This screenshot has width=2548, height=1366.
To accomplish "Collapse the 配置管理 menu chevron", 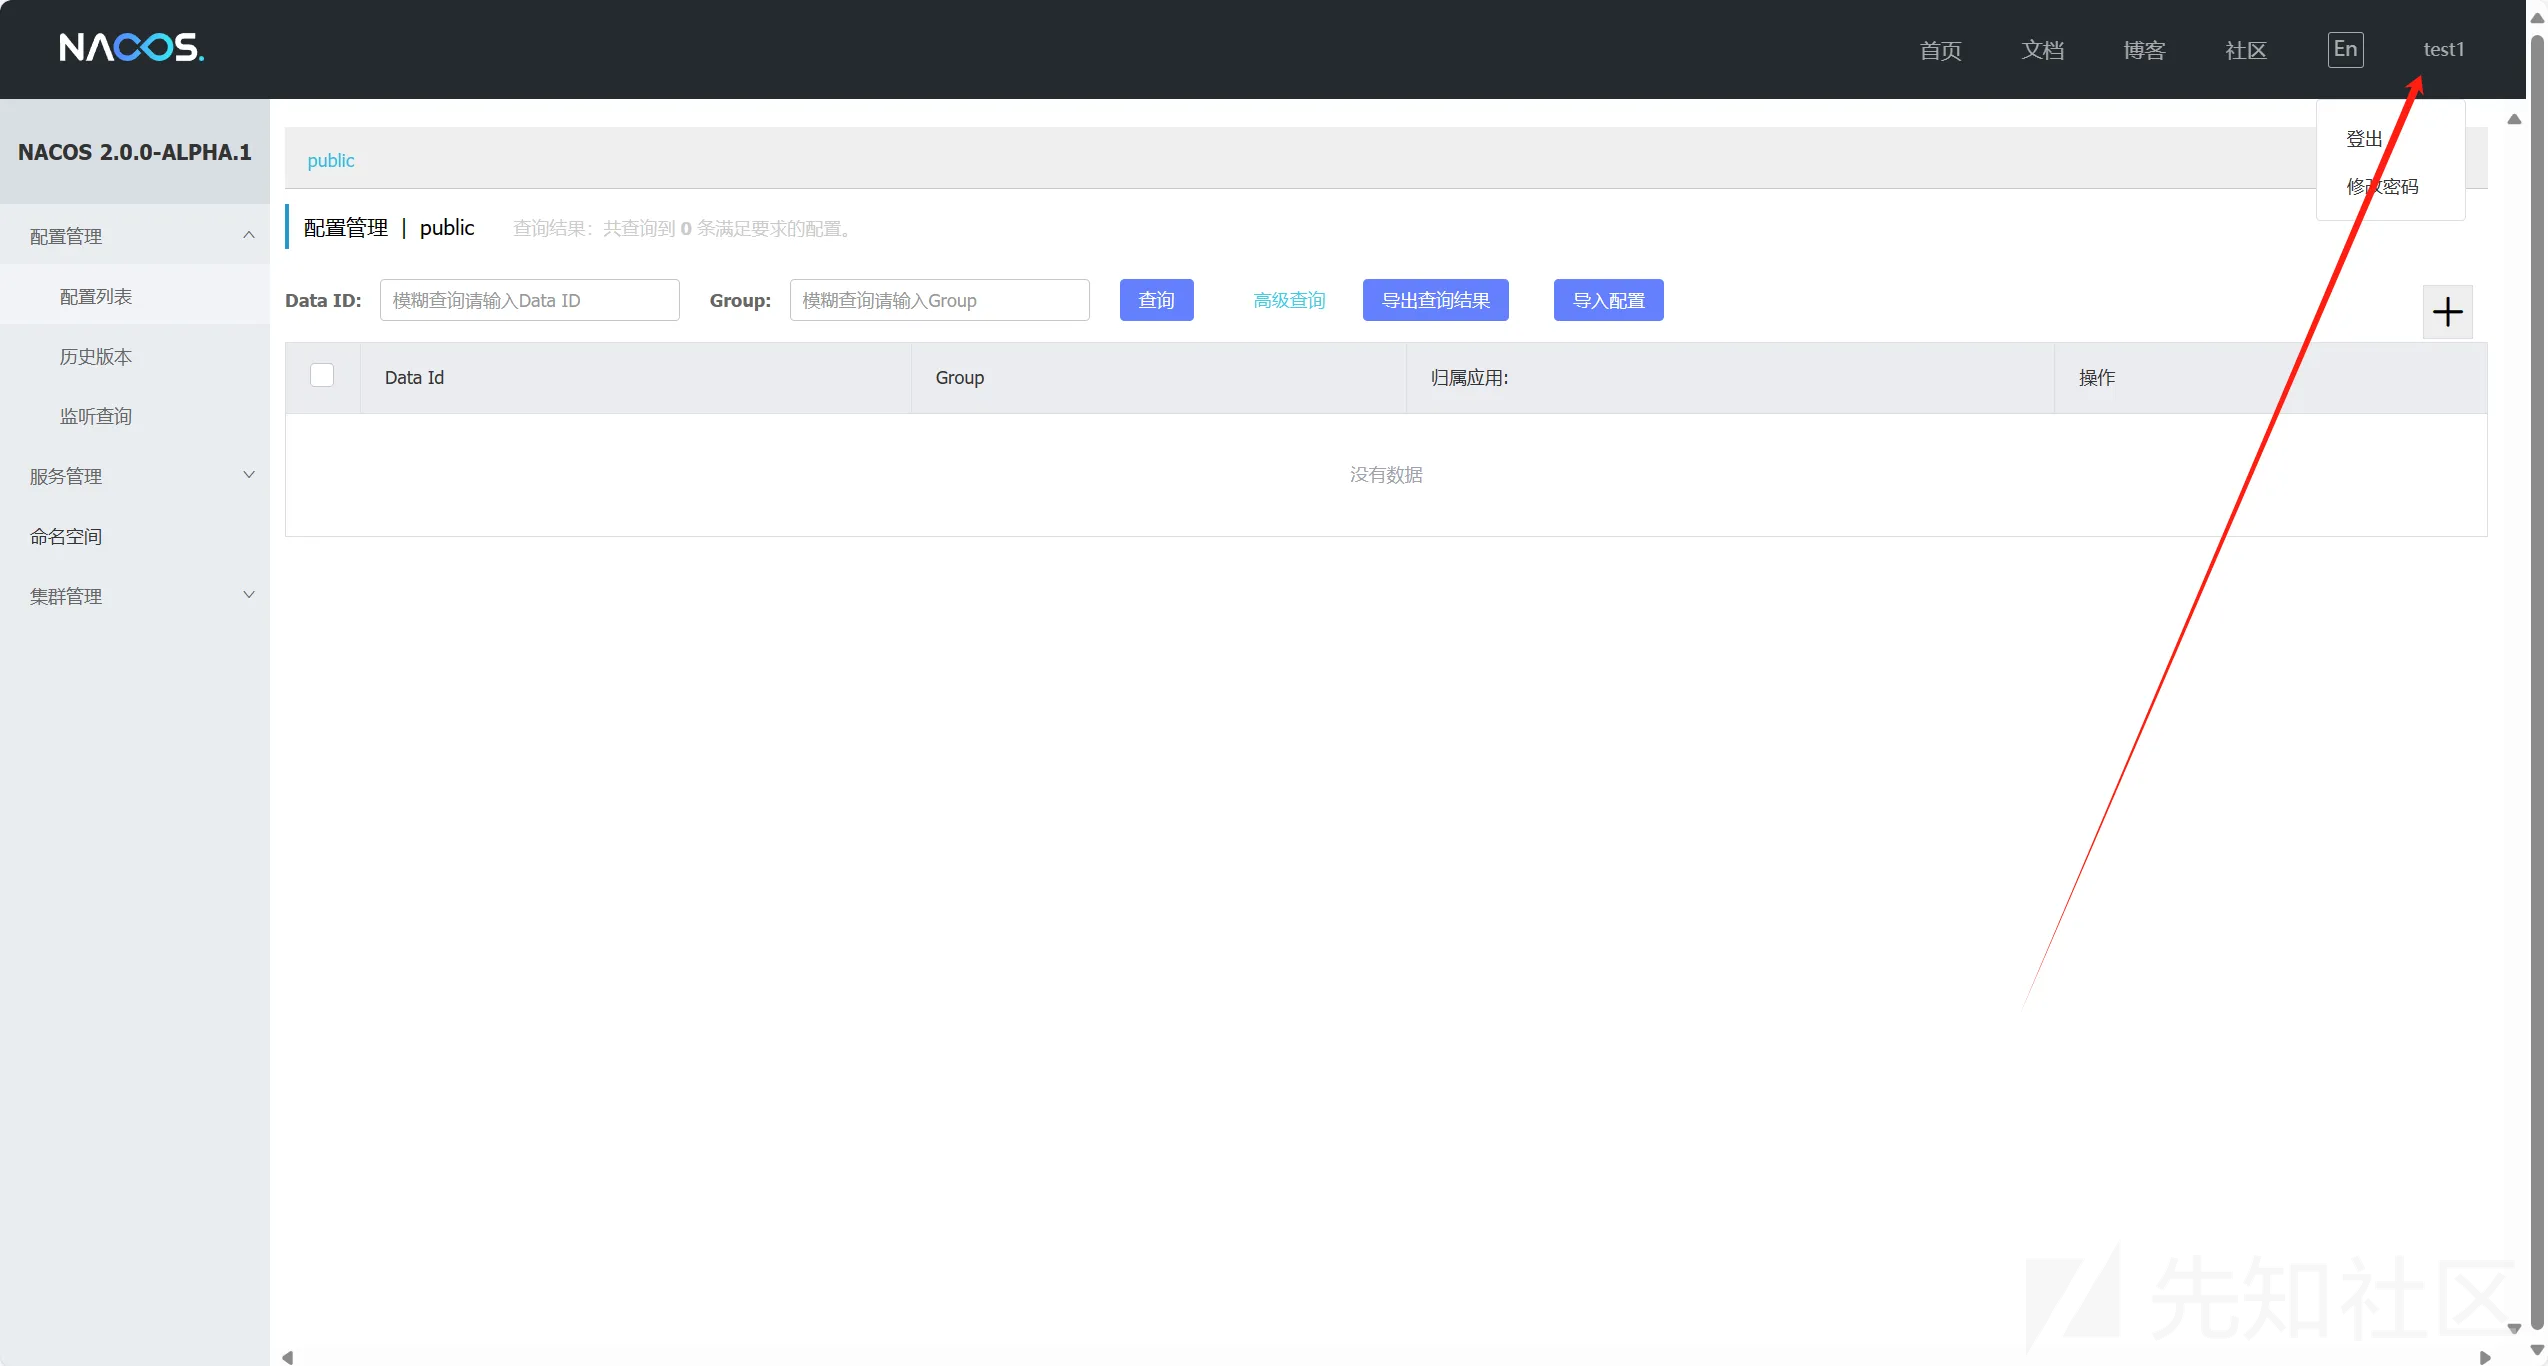I will pos(249,235).
